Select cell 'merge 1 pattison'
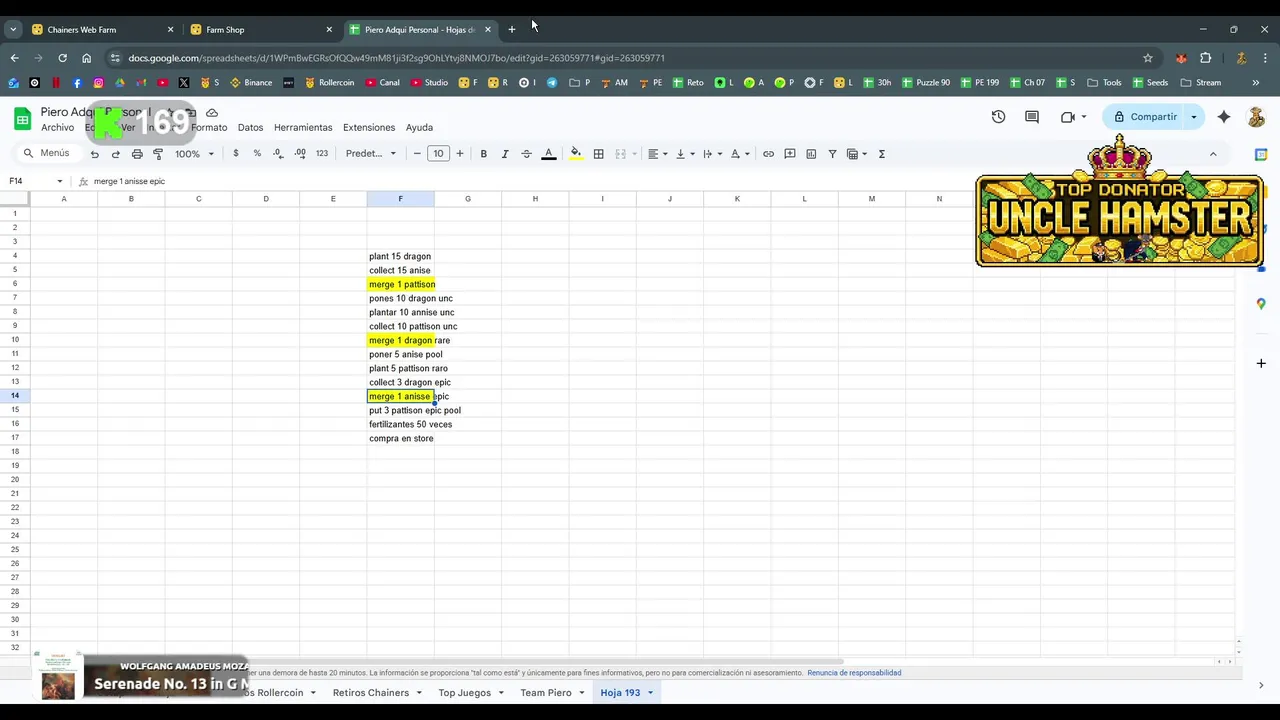Screen dimensions: 1280x720 click(401, 284)
